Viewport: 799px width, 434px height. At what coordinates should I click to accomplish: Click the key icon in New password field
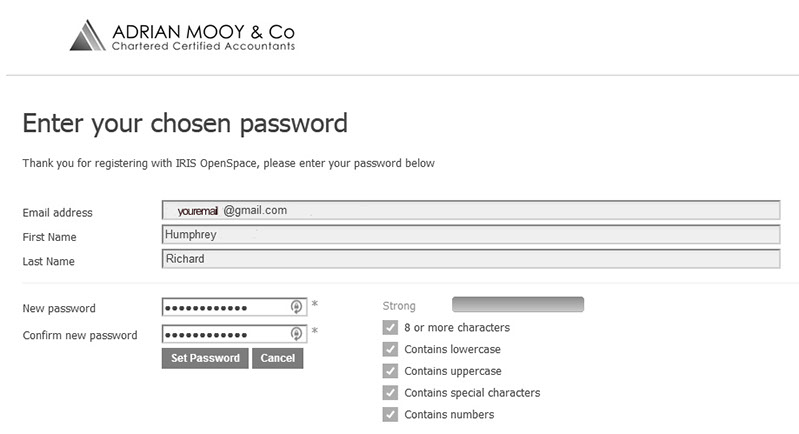pos(296,306)
